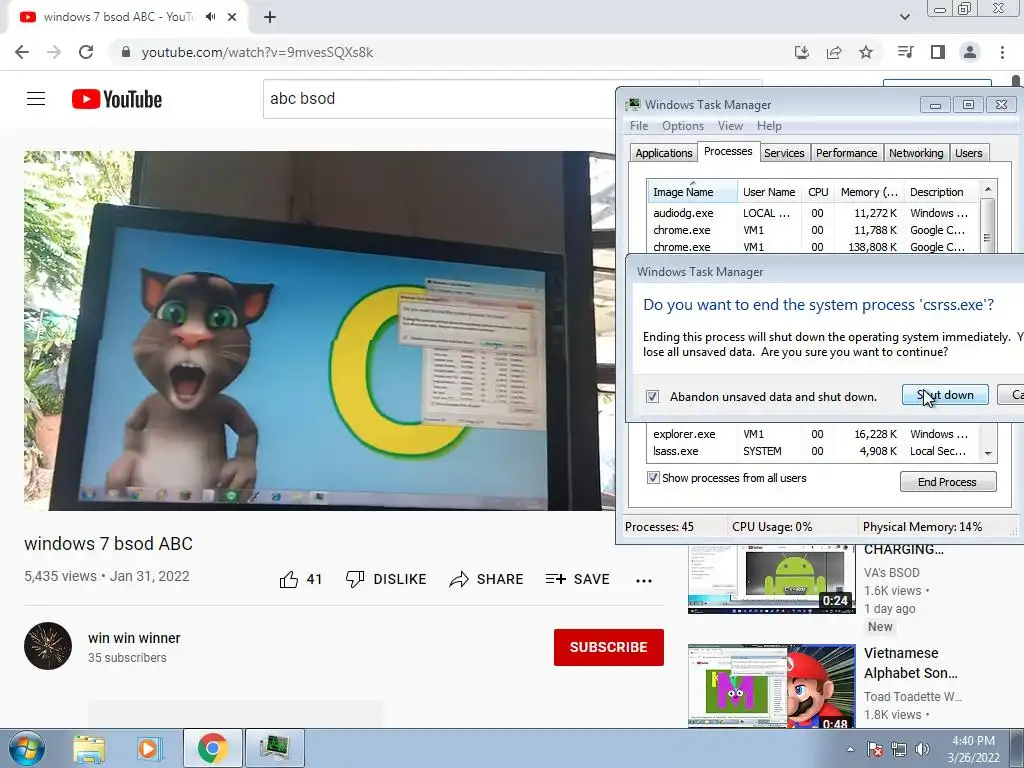Image resolution: width=1024 pixels, height=768 pixels.
Task: Open Chrome media controls icon
Action: tap(906, 52)
